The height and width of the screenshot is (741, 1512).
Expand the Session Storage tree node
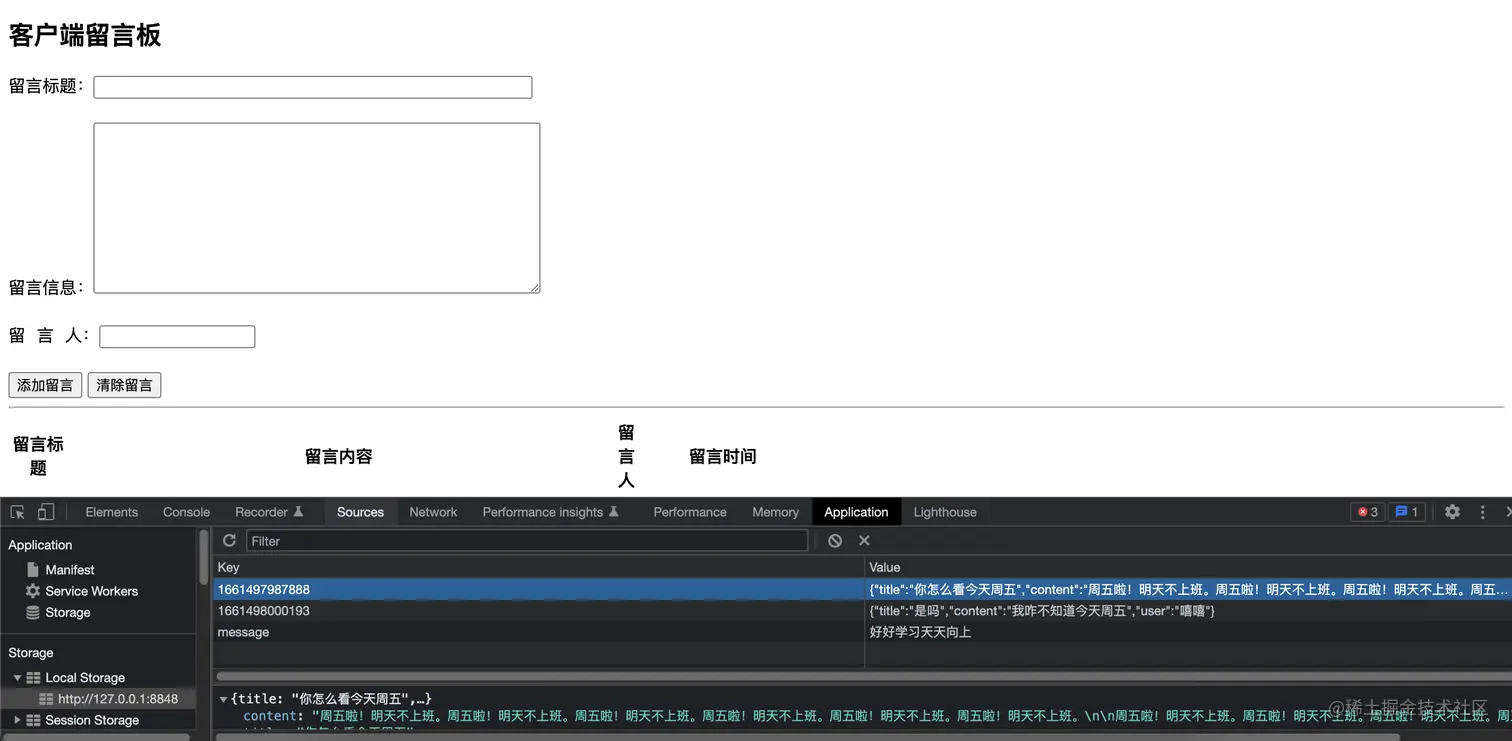(x=17, y=720)
